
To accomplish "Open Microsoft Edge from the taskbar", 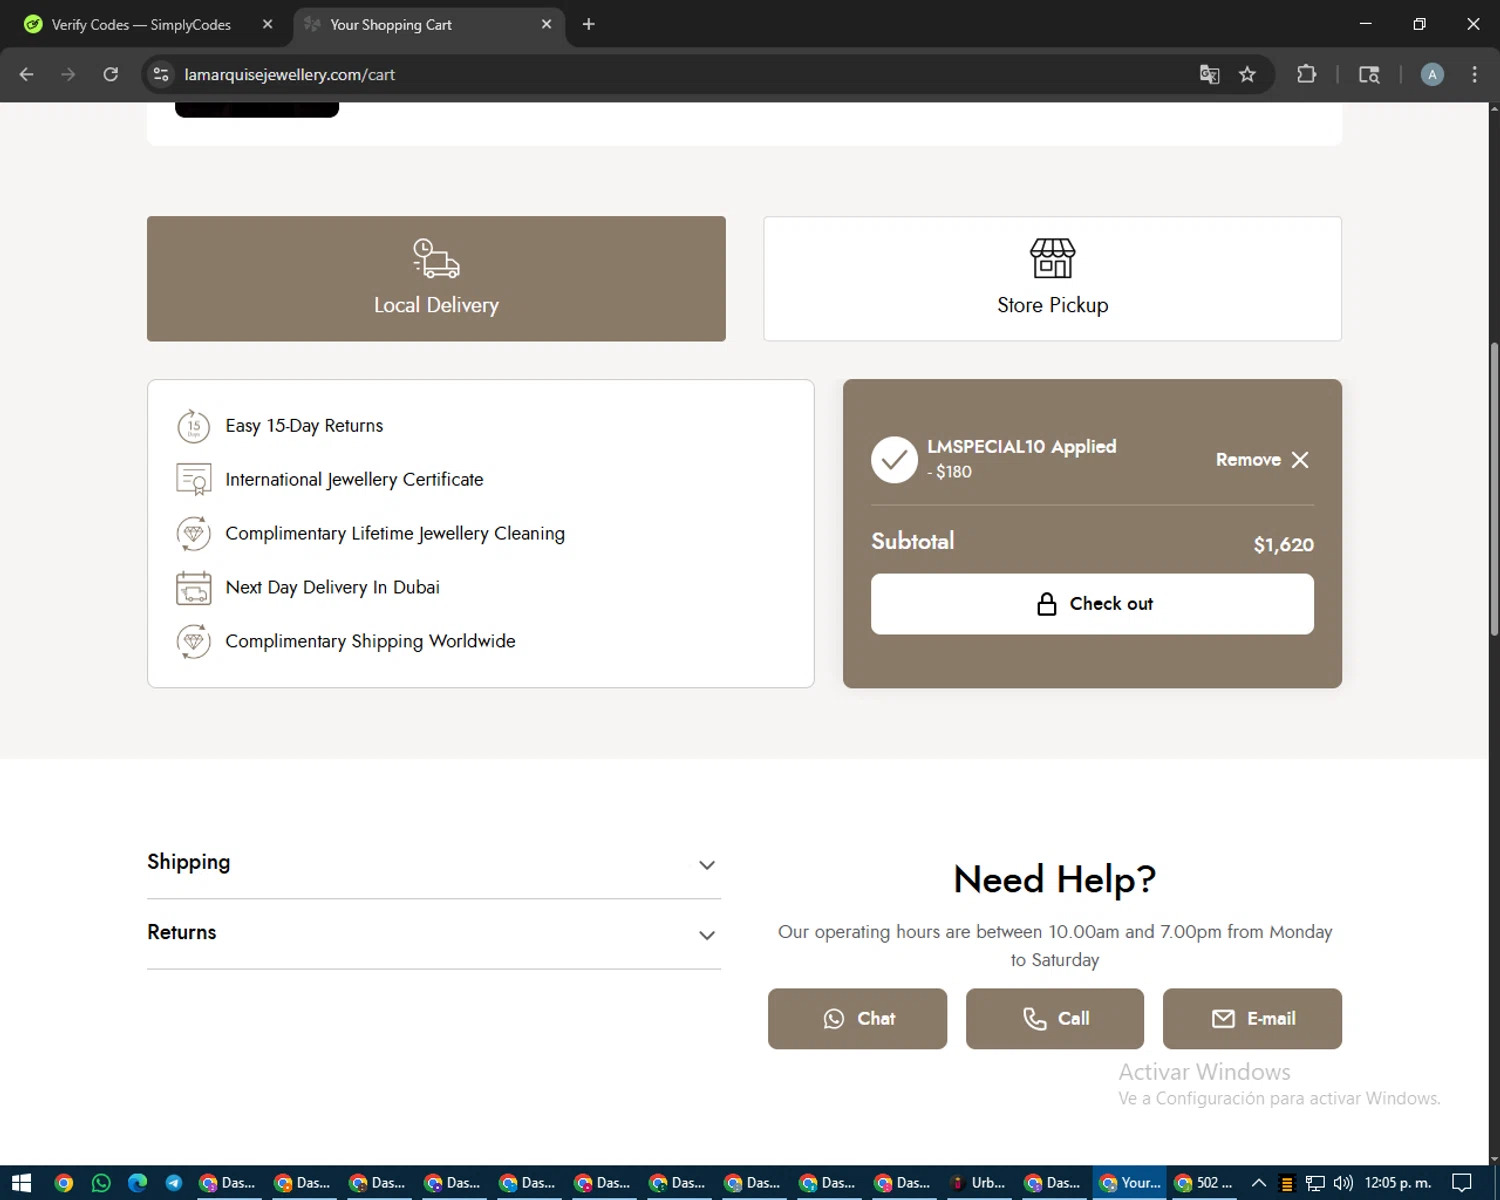I will (137, 1183).
